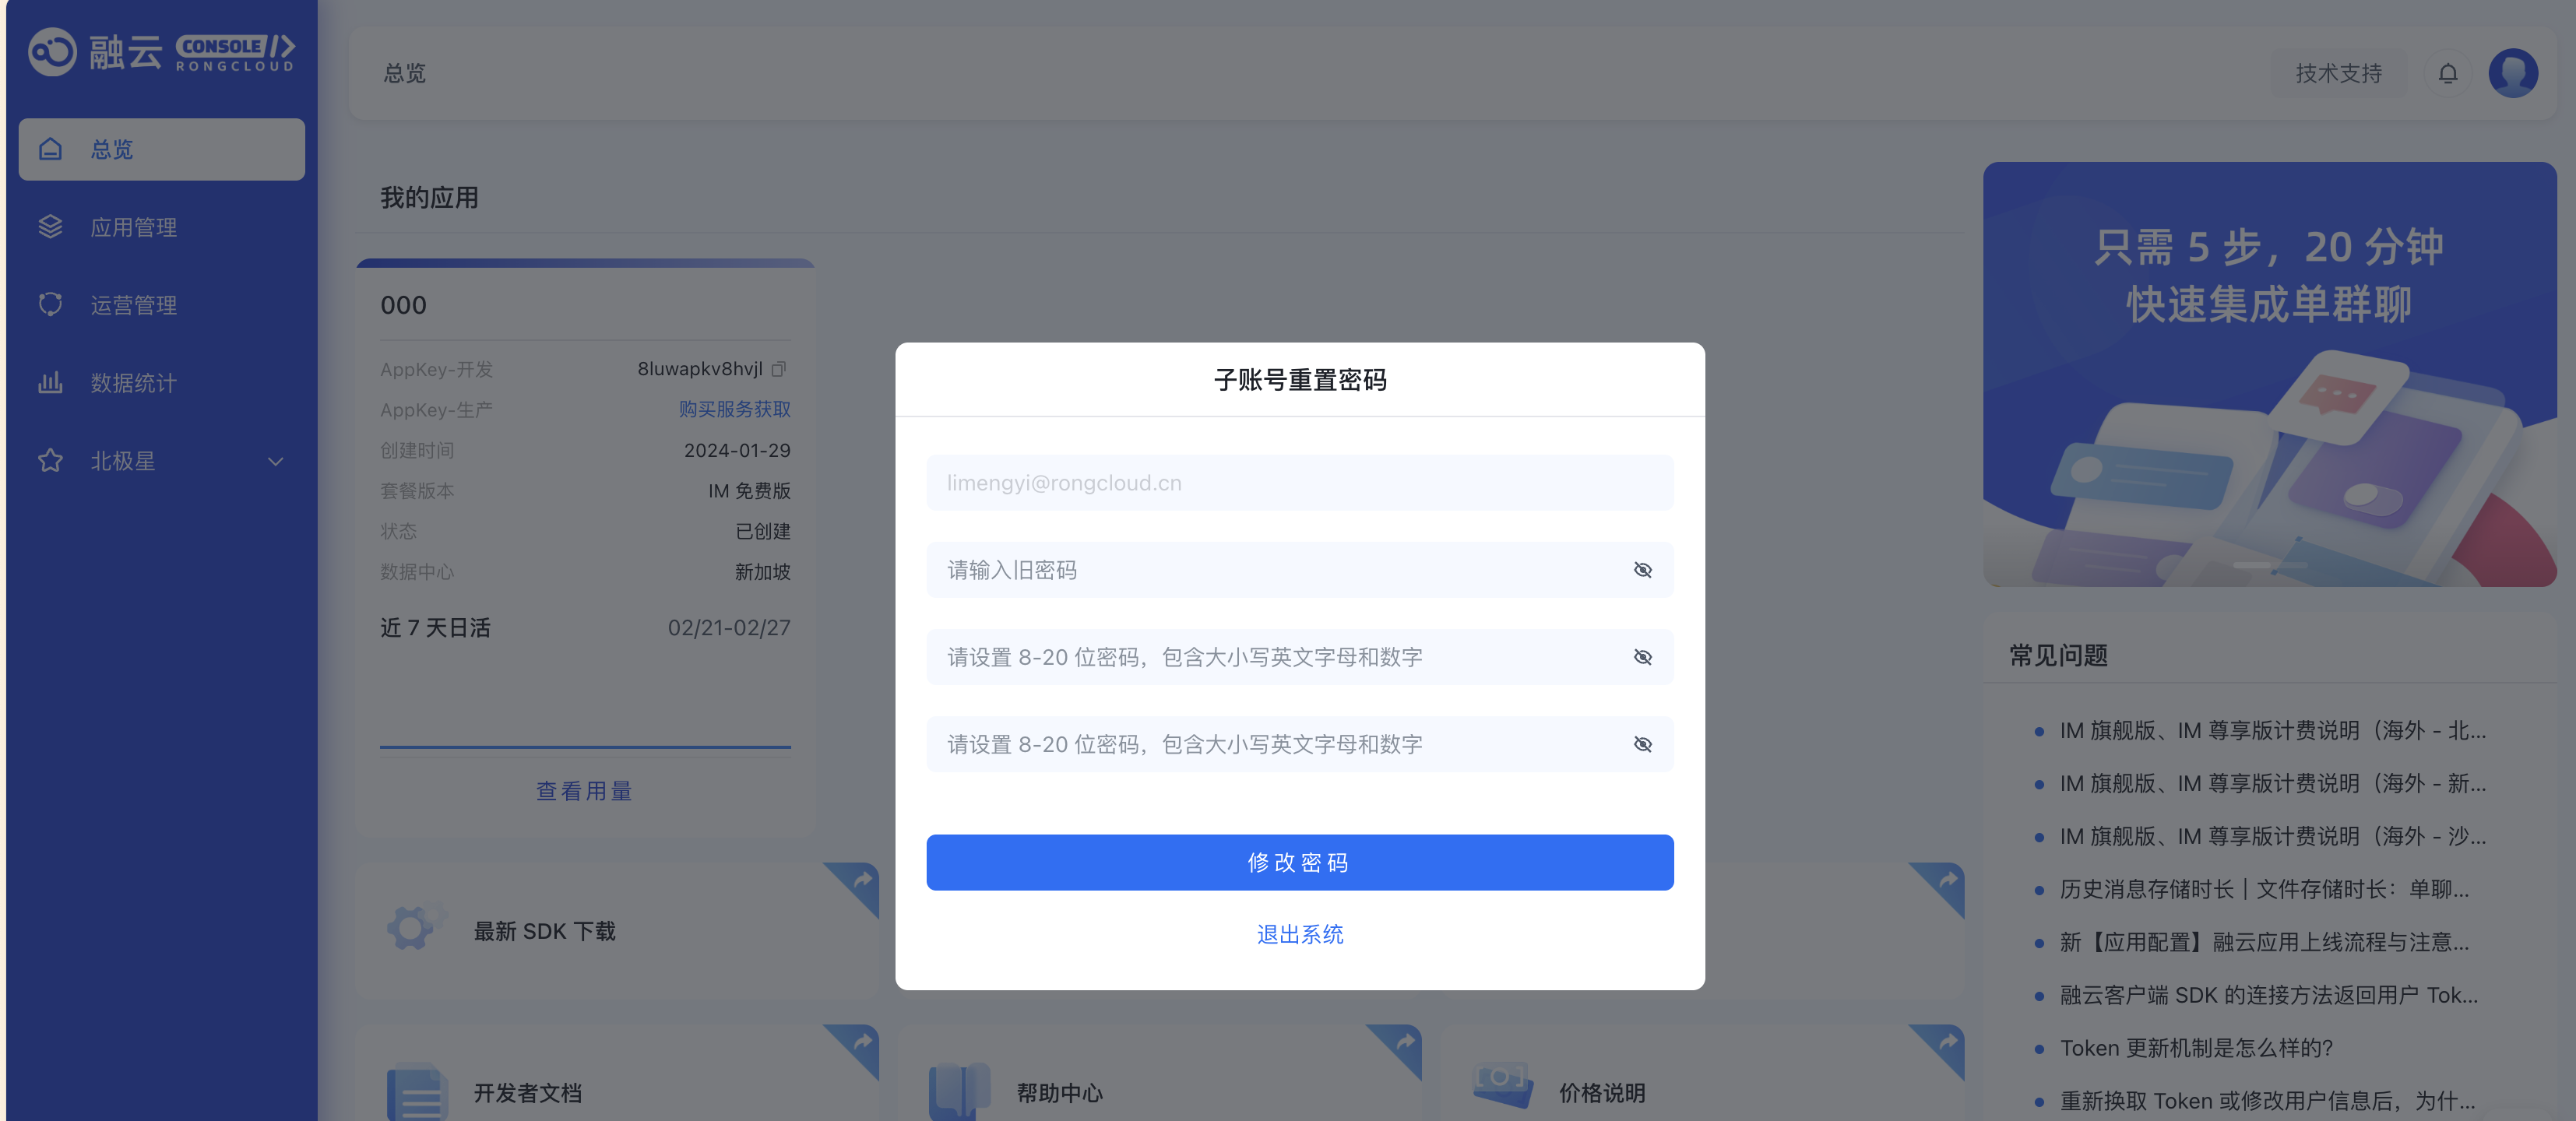The width and height of the screenshot is (2576, 1121).
Task: Copy the AppKey using the copy icon
Action: 779,369
